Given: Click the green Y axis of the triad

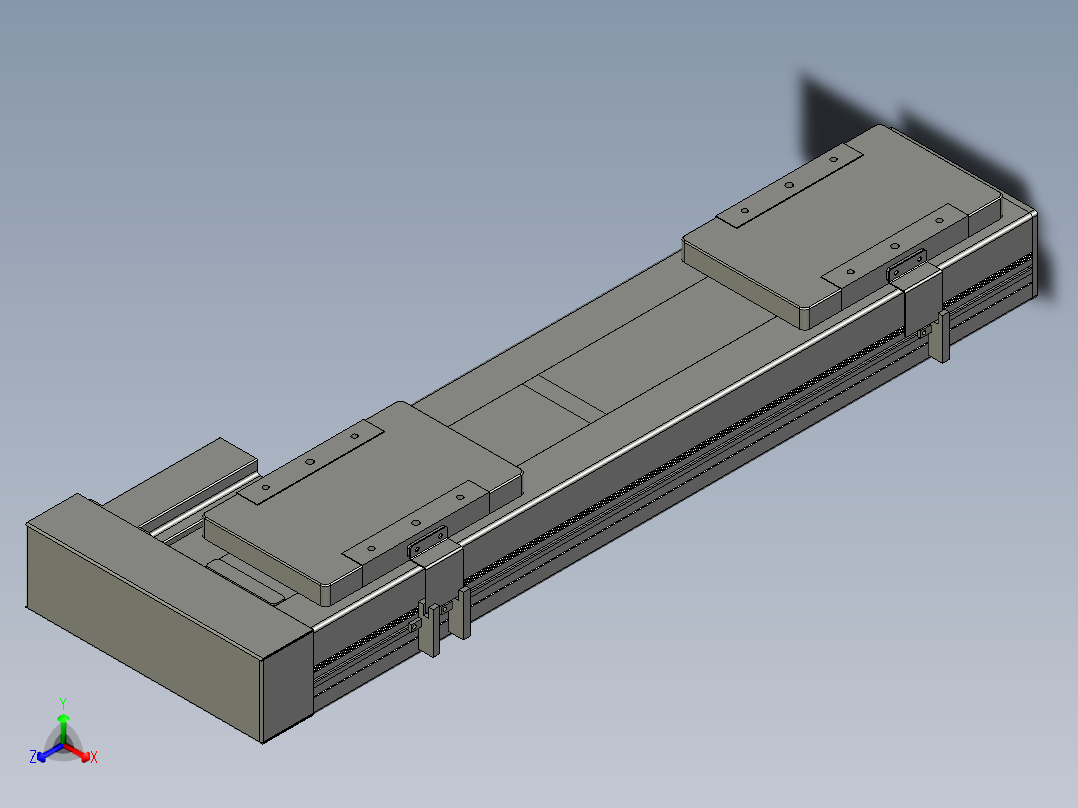Looking at the screenshot, I should pyautogui.click(x=63, y=728).
